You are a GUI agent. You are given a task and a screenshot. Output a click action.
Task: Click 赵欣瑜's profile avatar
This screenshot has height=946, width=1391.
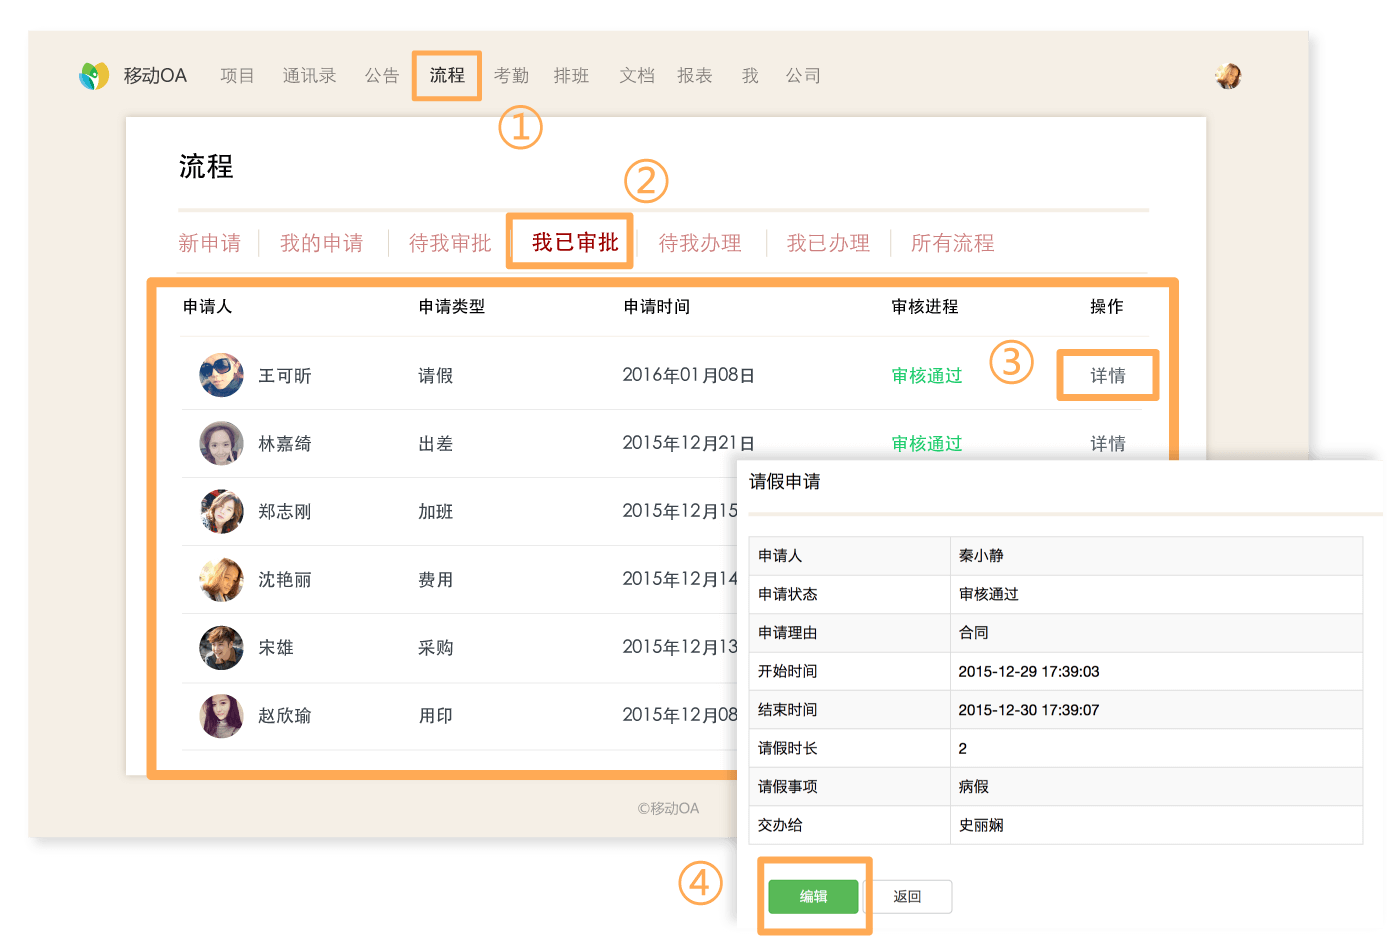coord(221,716)
